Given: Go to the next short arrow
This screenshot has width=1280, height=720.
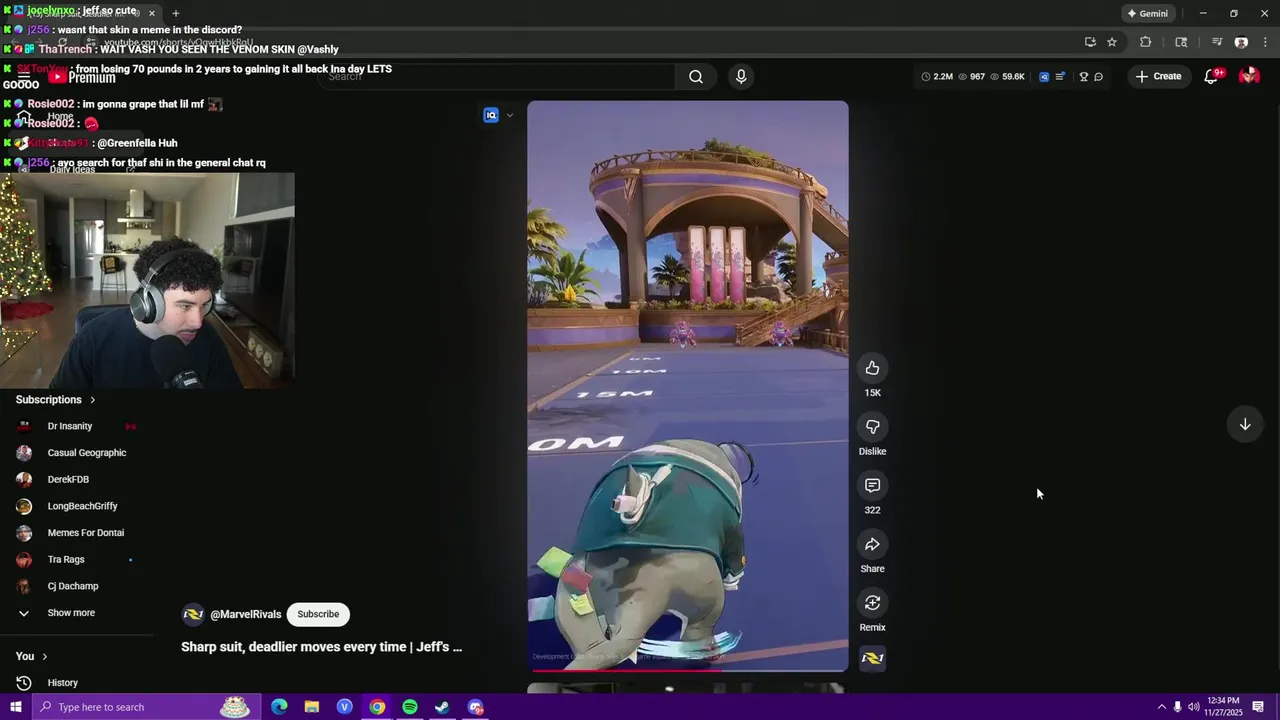Looking at the screenshot, I should [1245, 424].
